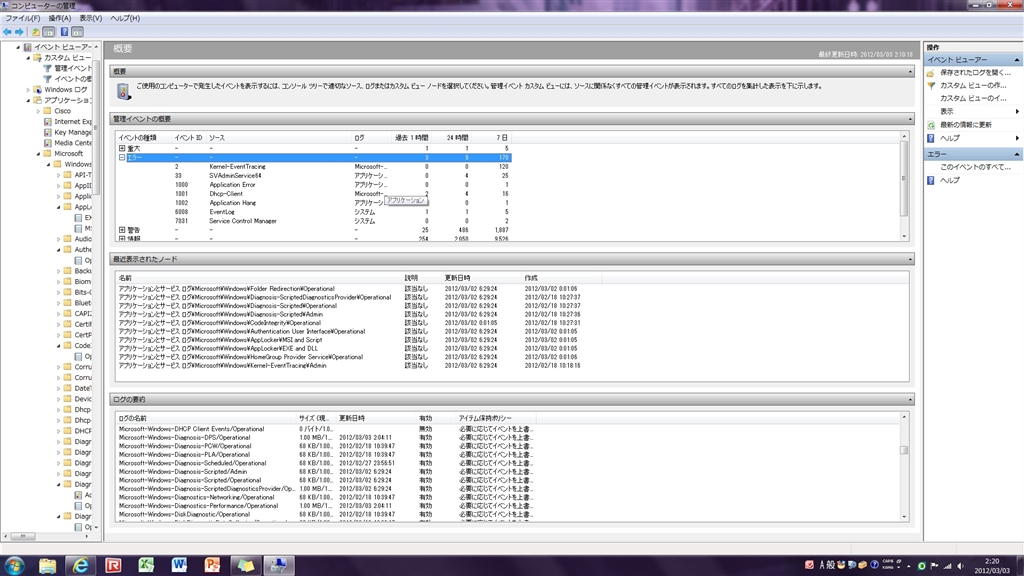The image size is (1024, 576).
Task: Click the Key Management log icon in tree
Action: (x=47, y=132)
